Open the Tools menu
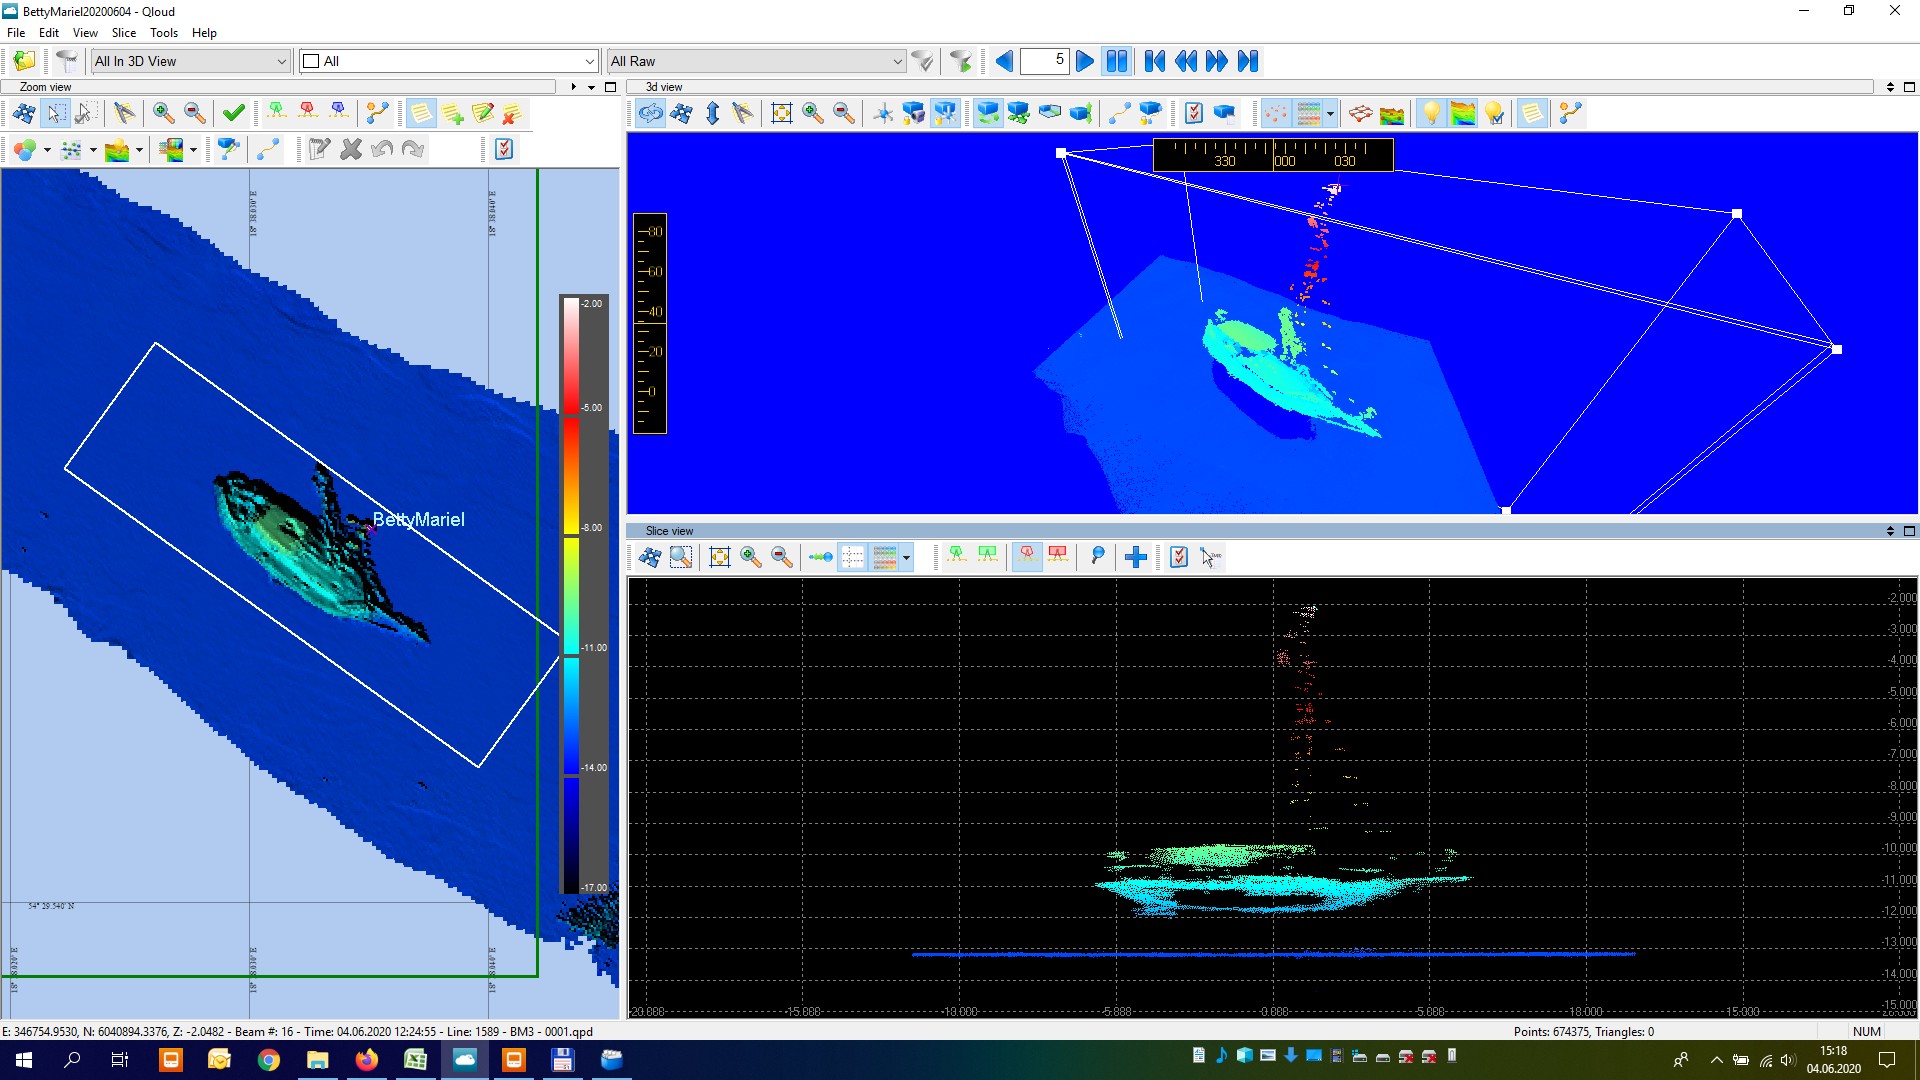This screenshot has width=1920, height=1080. pos(164,32)
